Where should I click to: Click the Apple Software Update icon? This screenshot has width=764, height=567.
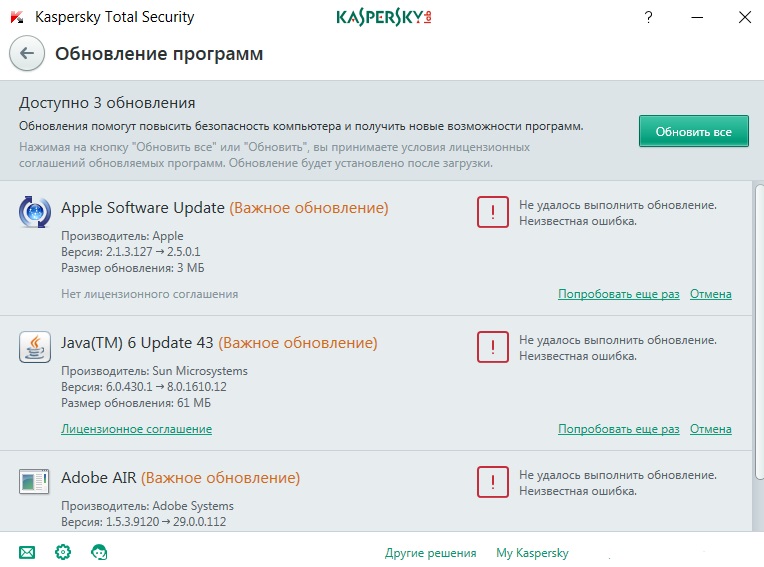(35, 212)
